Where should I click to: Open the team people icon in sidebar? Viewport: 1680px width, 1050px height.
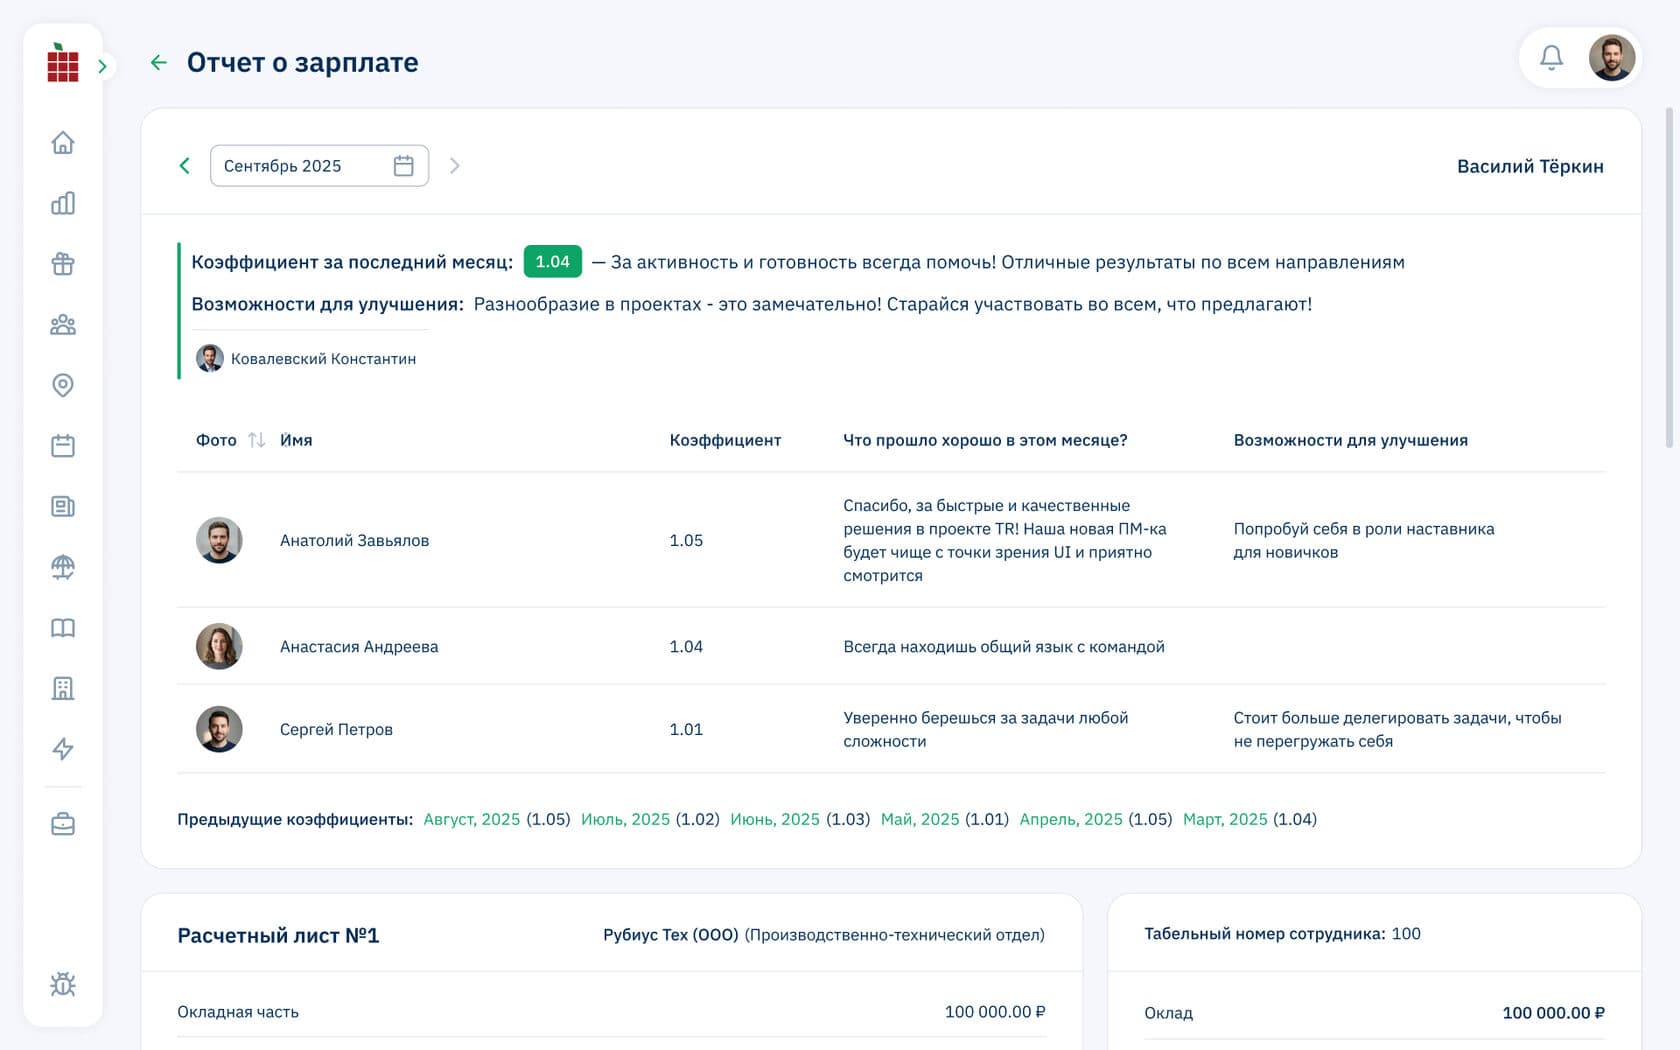coord(63,325)
